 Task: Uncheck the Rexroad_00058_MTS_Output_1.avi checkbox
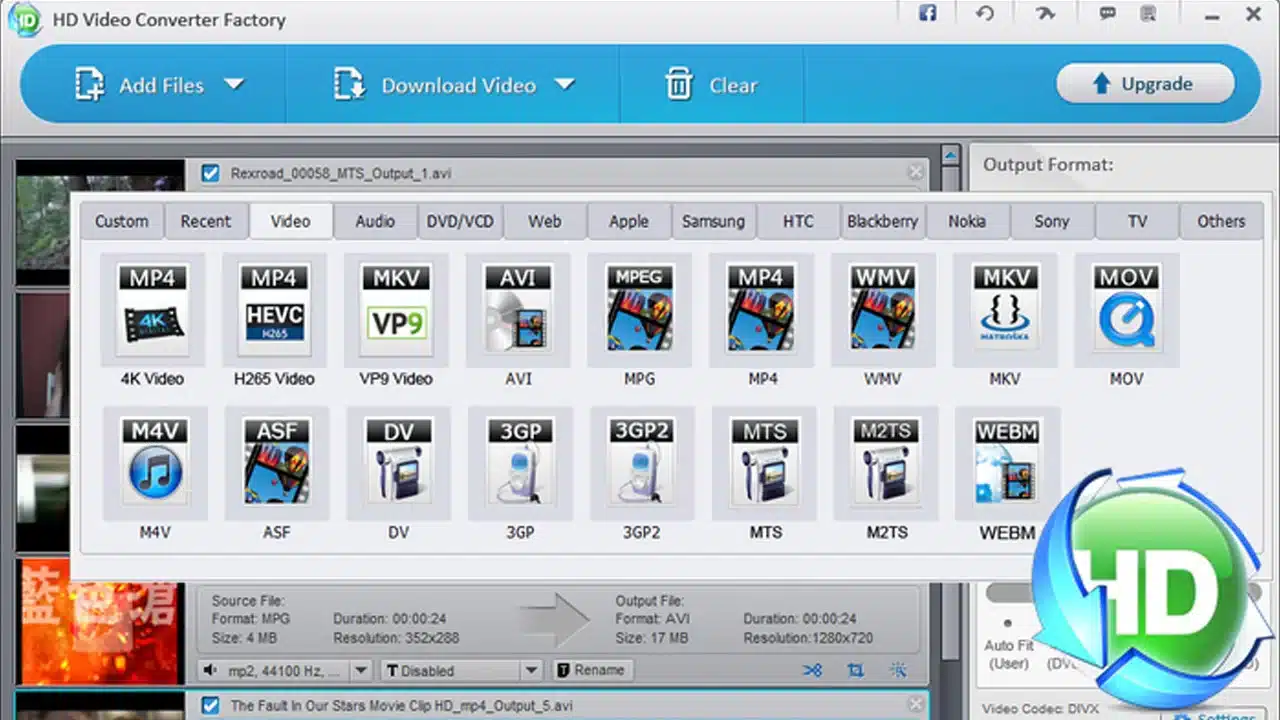pos(210,173)
